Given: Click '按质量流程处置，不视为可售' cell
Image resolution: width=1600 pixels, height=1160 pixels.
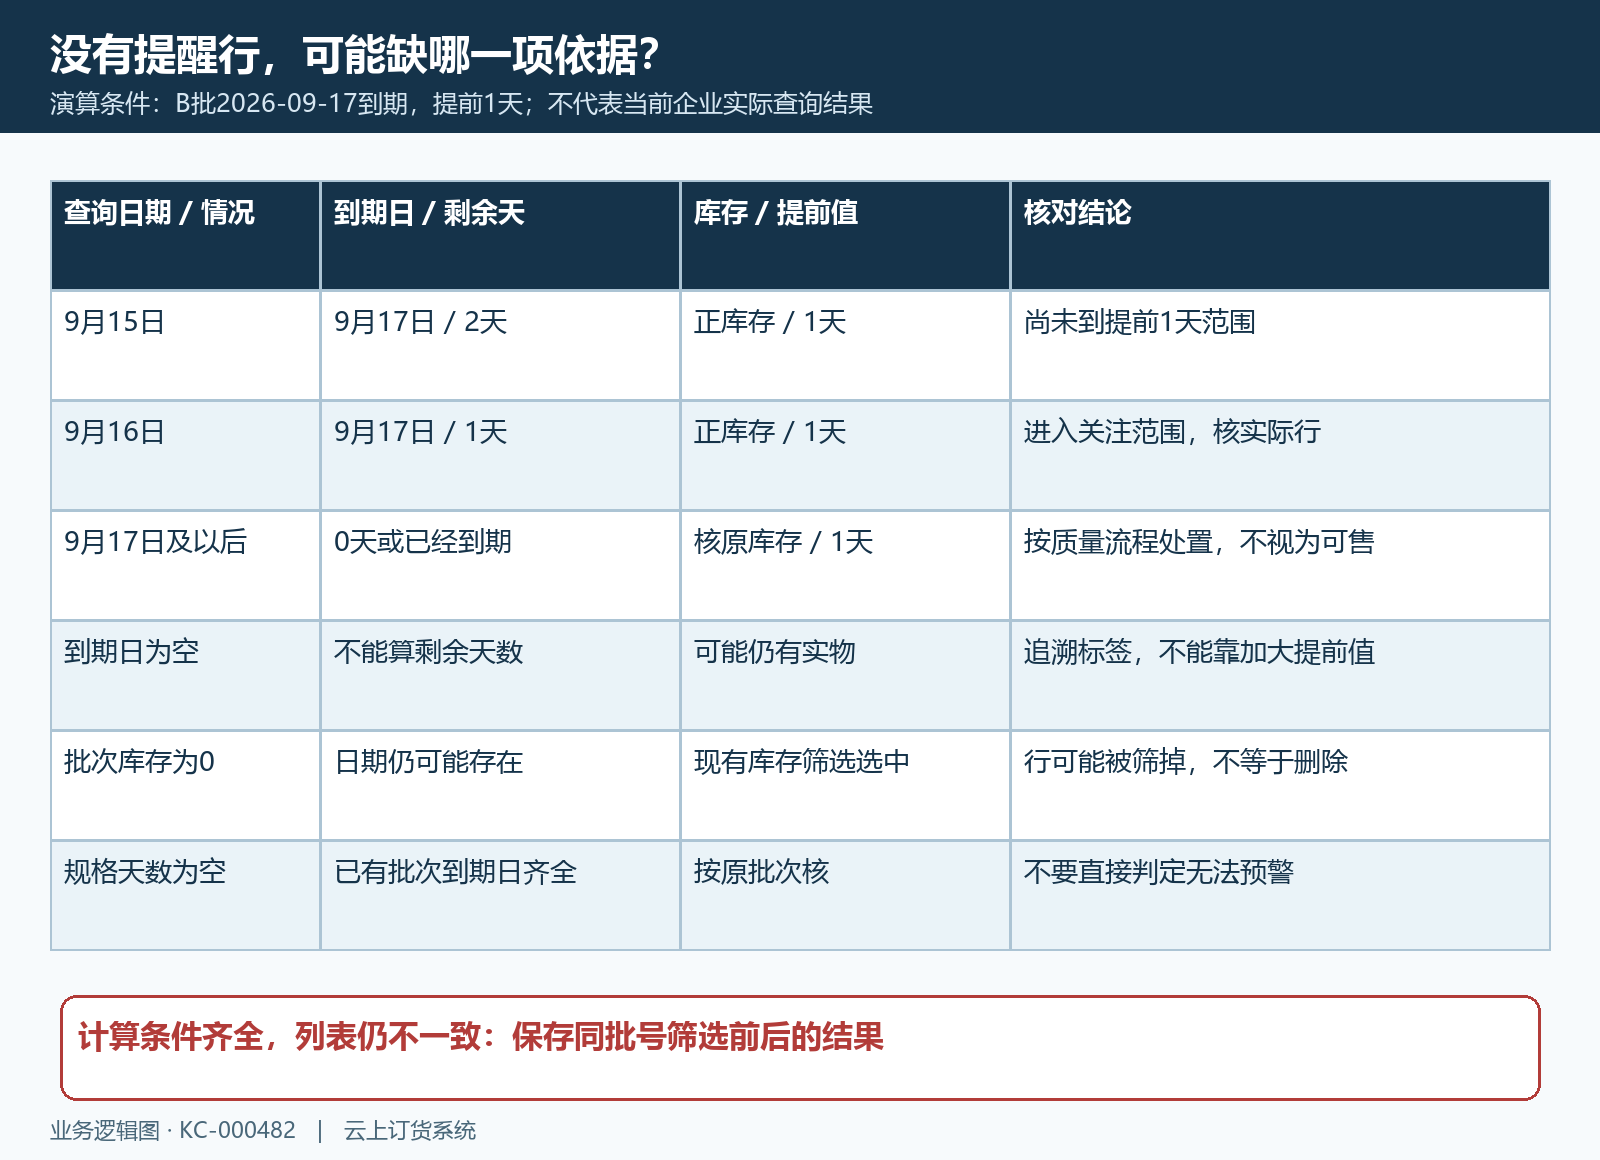Looking at the screenshot, I should tap(1280, 566).
